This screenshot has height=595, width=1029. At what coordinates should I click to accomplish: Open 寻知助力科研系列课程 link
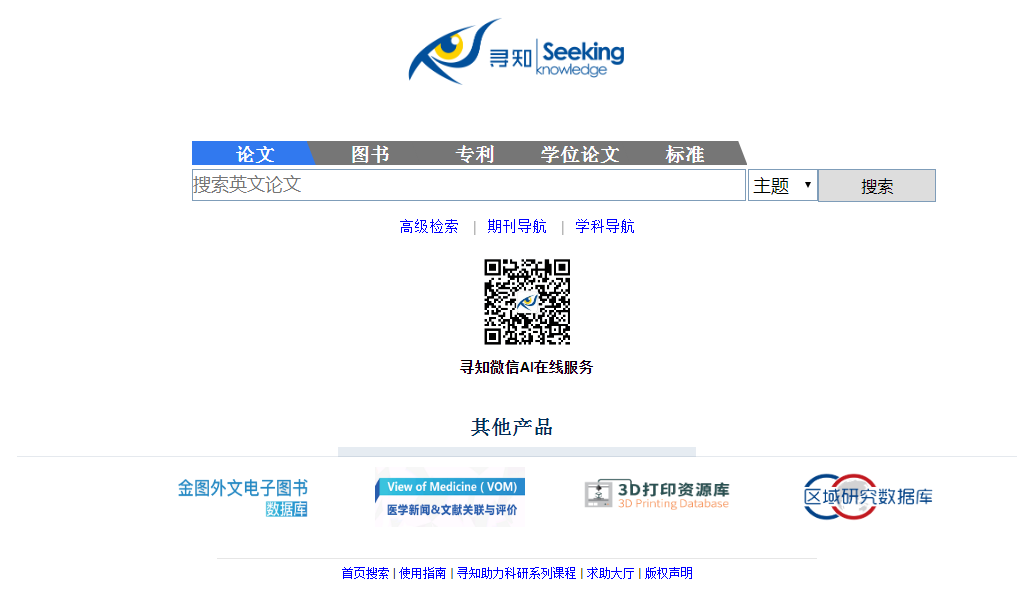(516, 573)
